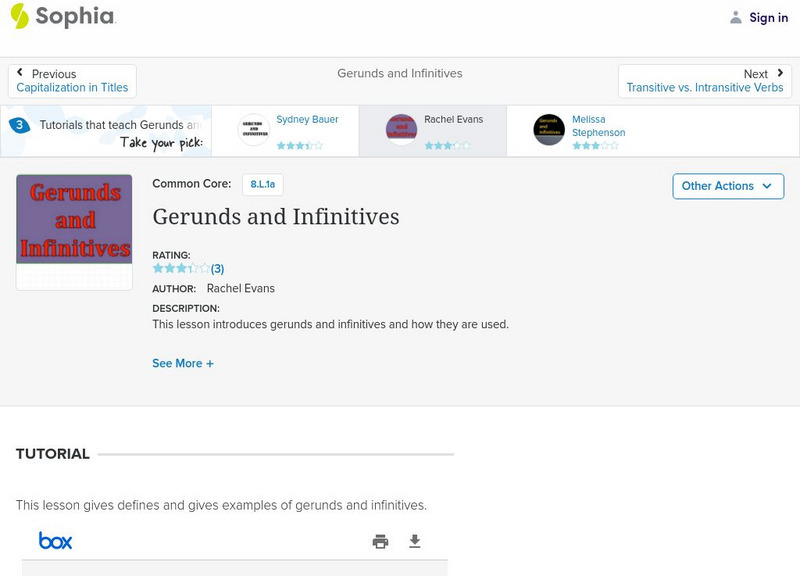Select Melissa Stephenson's tutorial thumbnail
800x576 pixels.
pyautogui.click(x=549, y=130)
